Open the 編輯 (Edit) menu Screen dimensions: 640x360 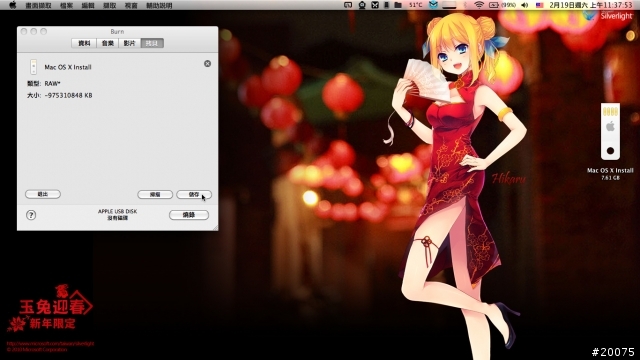tap(88, 5)
